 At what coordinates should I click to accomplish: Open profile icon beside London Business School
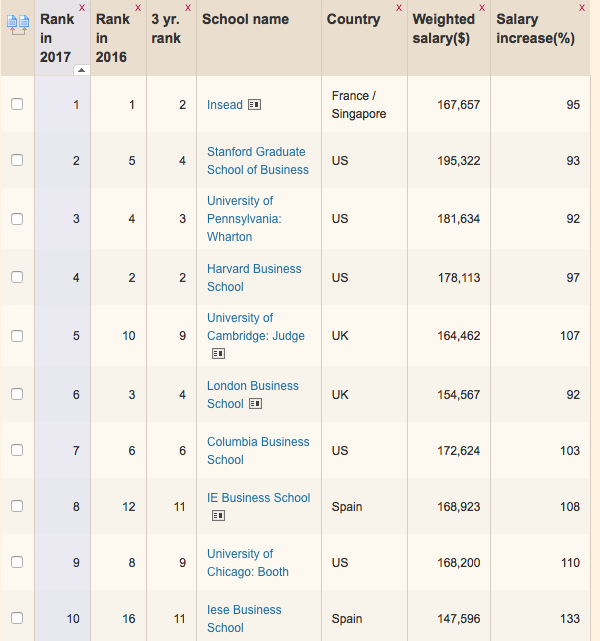[x=255, y=404]
